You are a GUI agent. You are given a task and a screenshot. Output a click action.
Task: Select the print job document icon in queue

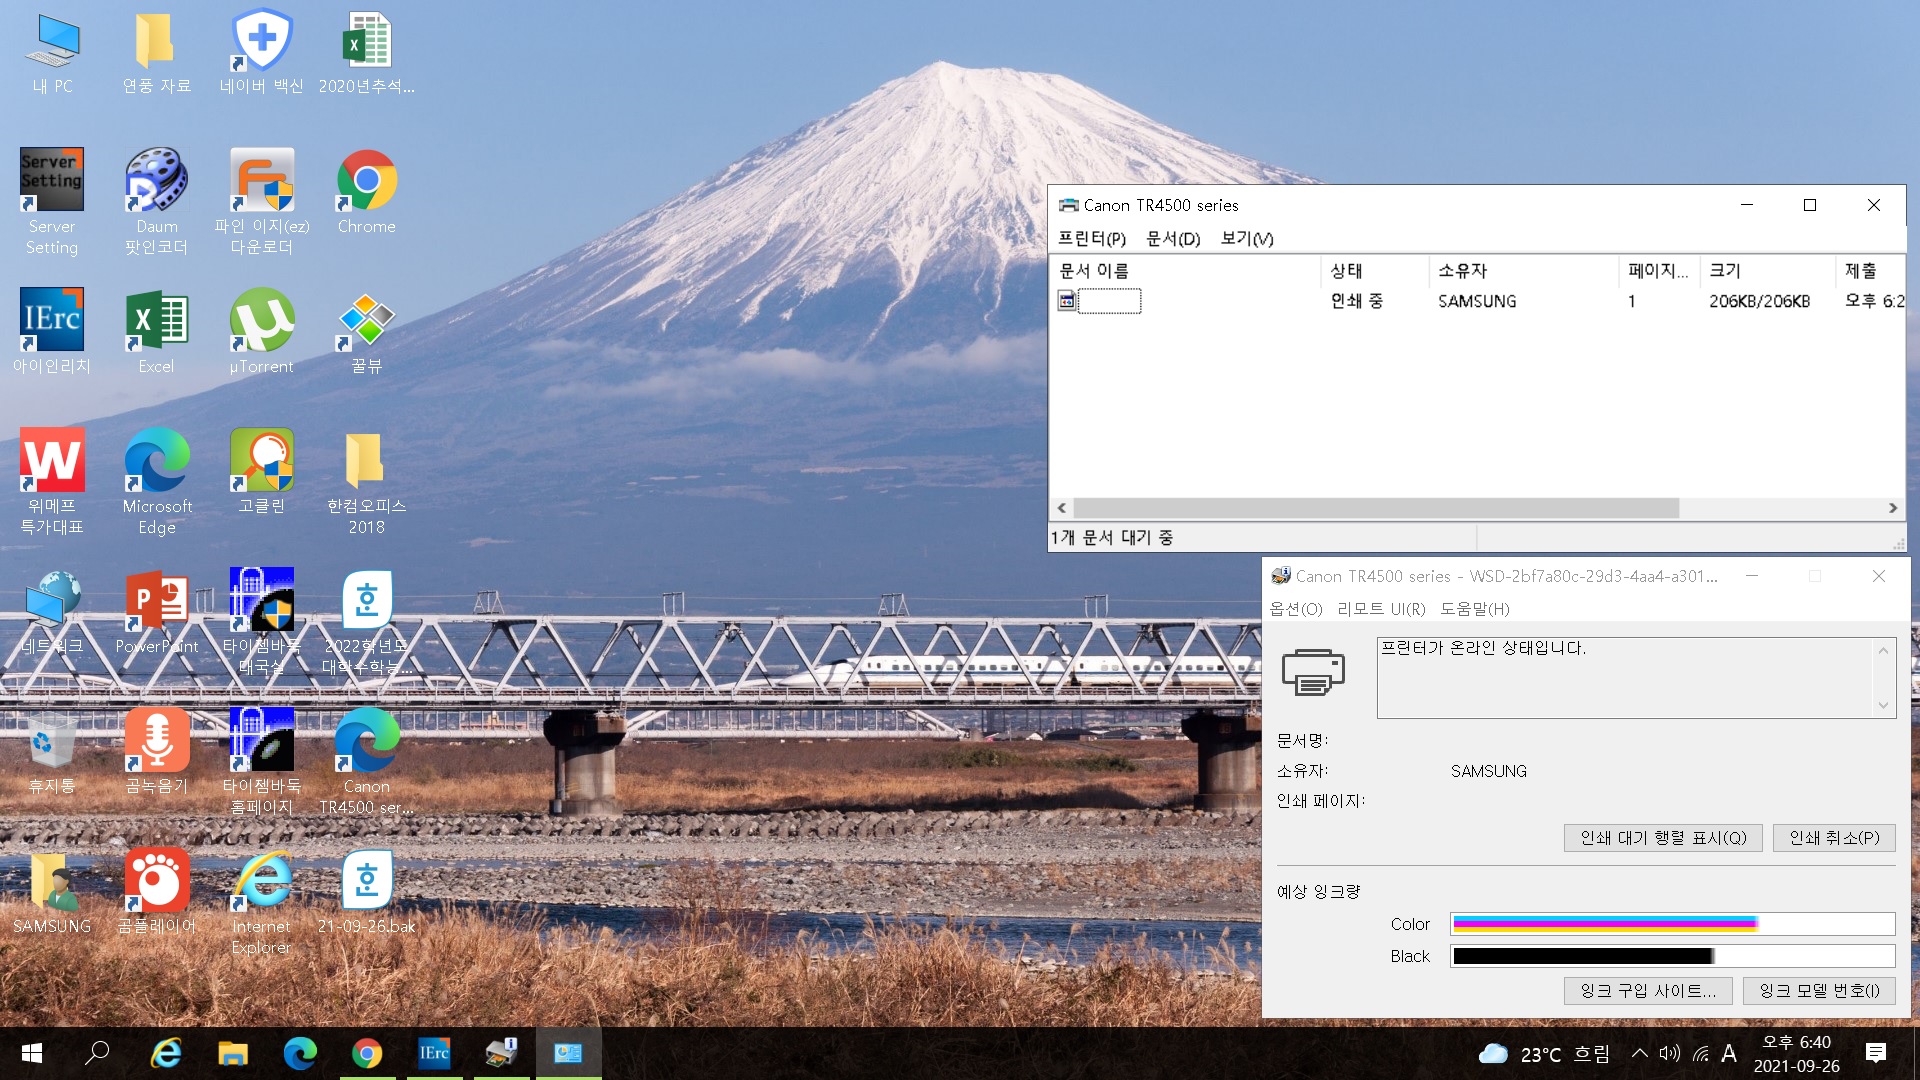point(1067,301)
